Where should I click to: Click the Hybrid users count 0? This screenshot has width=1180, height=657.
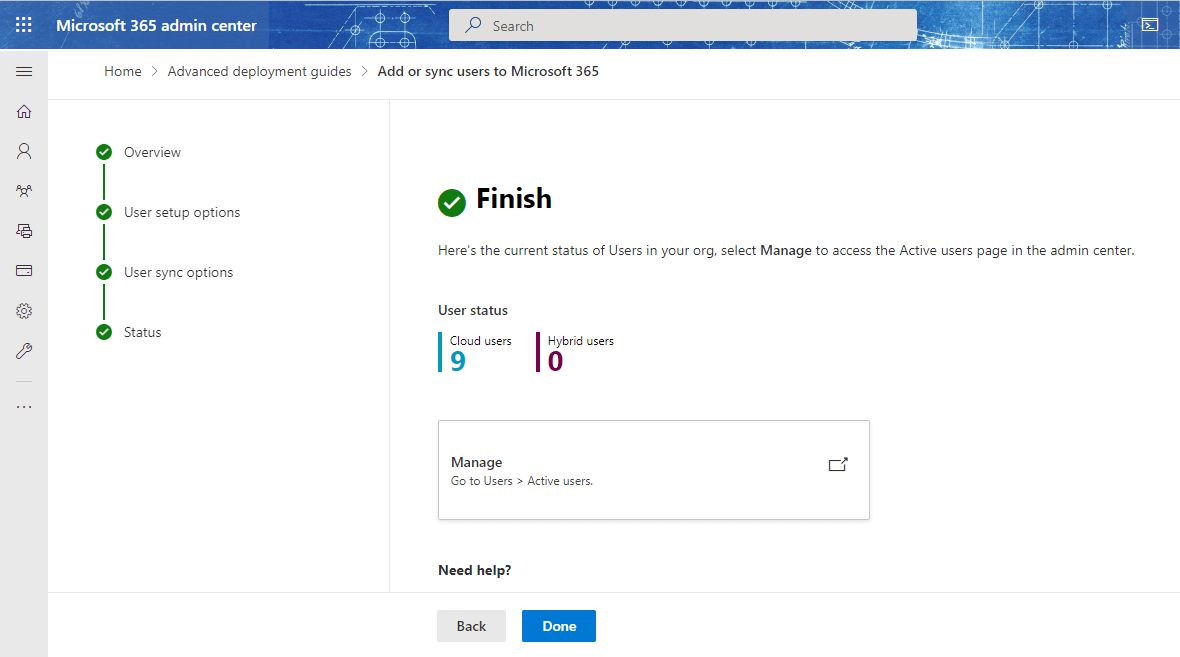pyautogui.click(x=555, y=361)
